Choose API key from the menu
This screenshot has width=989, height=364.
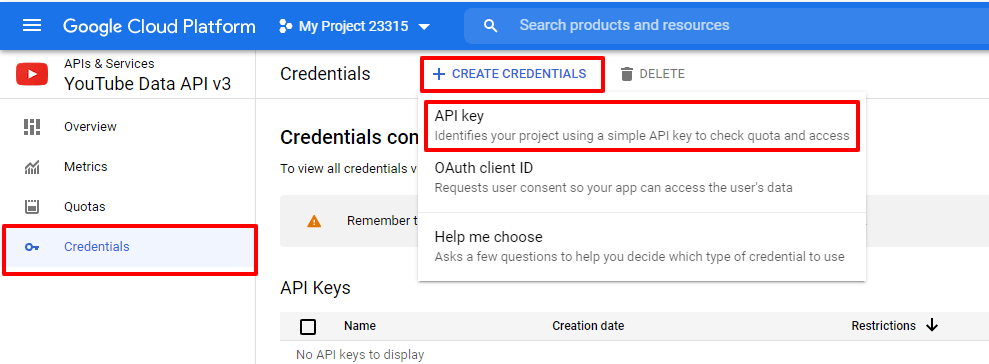tap(641, 126)
